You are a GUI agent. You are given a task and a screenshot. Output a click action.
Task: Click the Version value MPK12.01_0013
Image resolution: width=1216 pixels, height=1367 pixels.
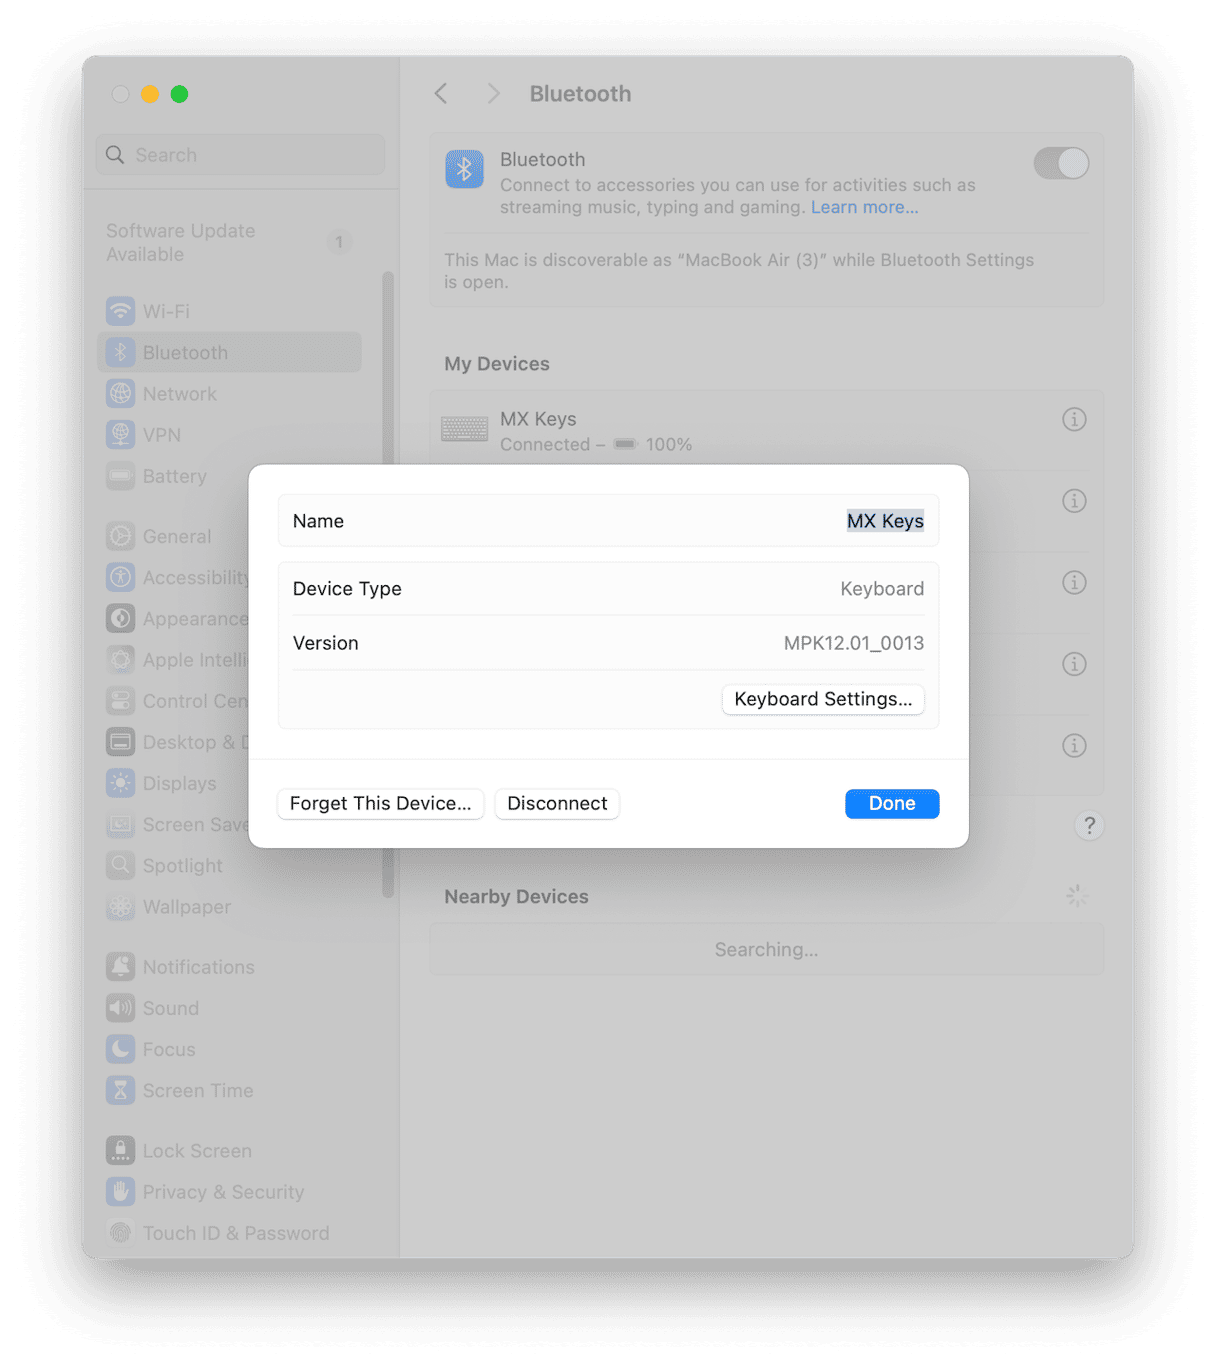(x=854, y=643)
